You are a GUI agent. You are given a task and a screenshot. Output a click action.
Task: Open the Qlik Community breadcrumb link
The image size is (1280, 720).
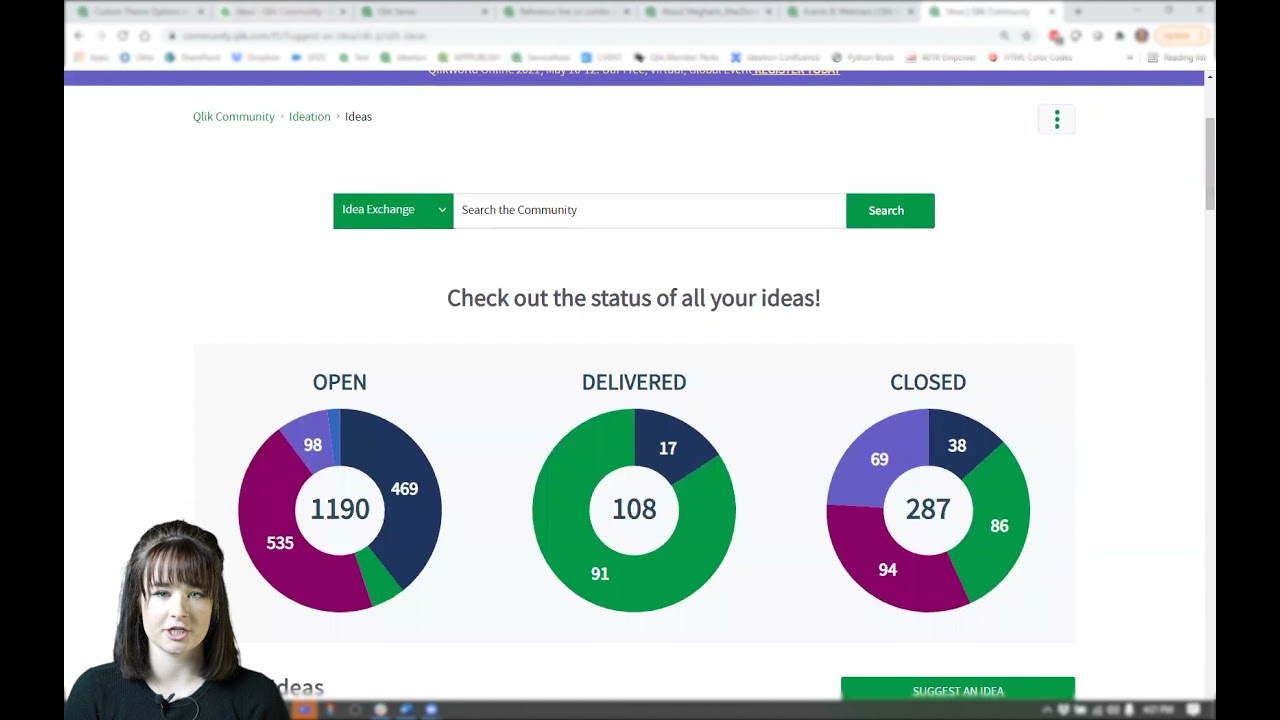pos(234,117)
